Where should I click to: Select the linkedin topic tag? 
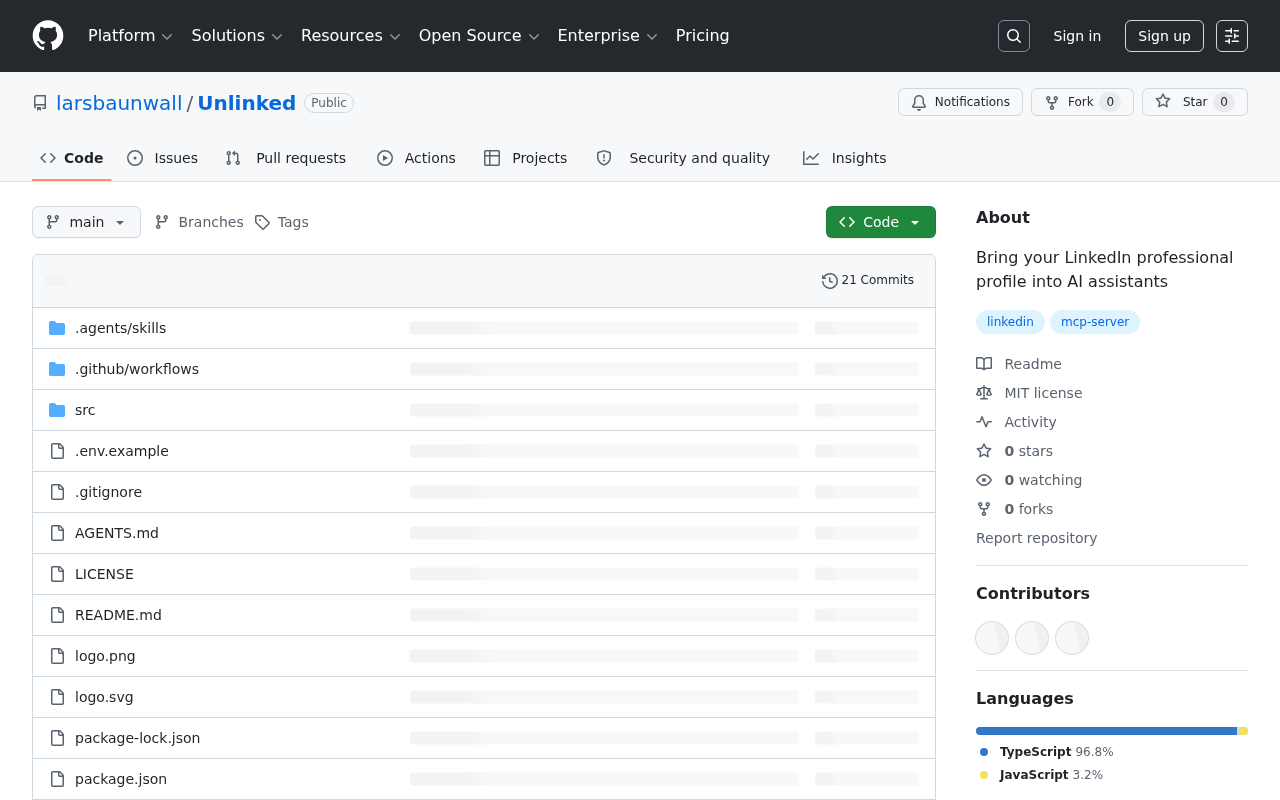(1010, 322)
